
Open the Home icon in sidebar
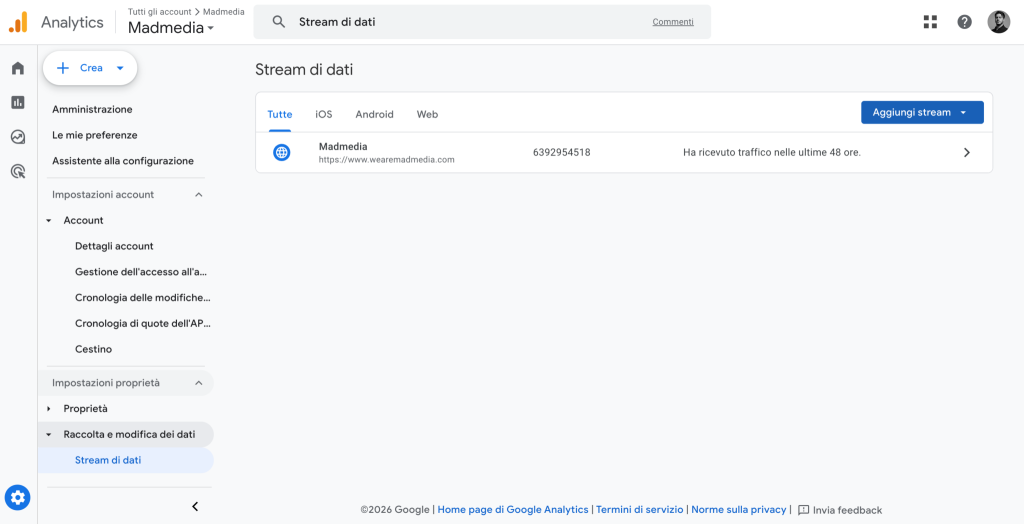(x=18, y=68)
